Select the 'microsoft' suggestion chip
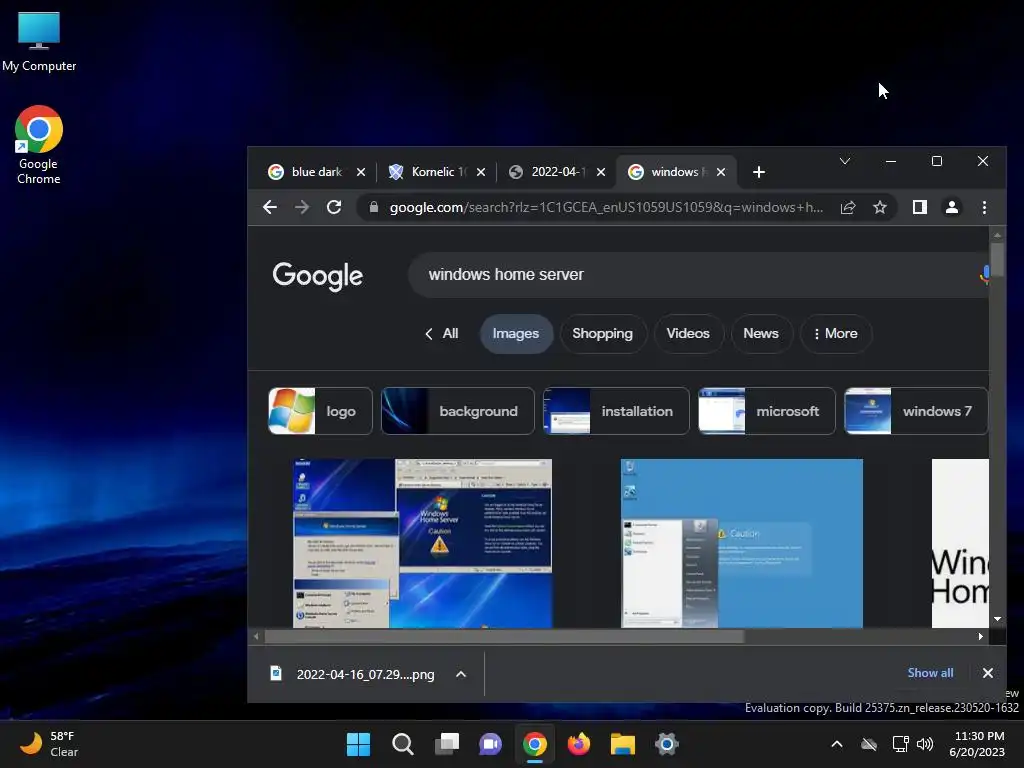 tap(767, 411)
